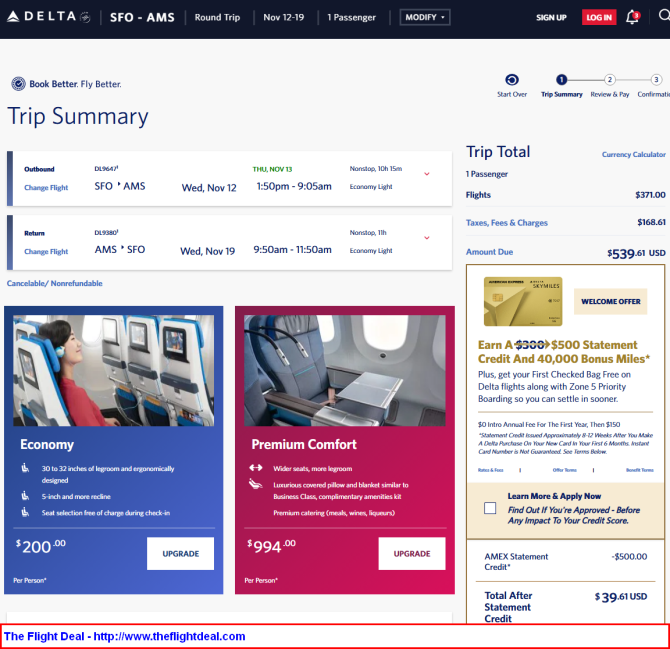
Task: Click 1 Passenger in header
Action: pyautogui.click(x=351, y=17)
